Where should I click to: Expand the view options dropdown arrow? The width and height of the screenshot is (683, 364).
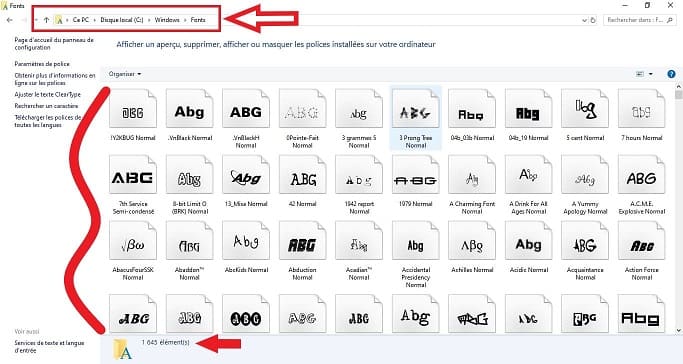pyautogui.click(x=651, y=74)
